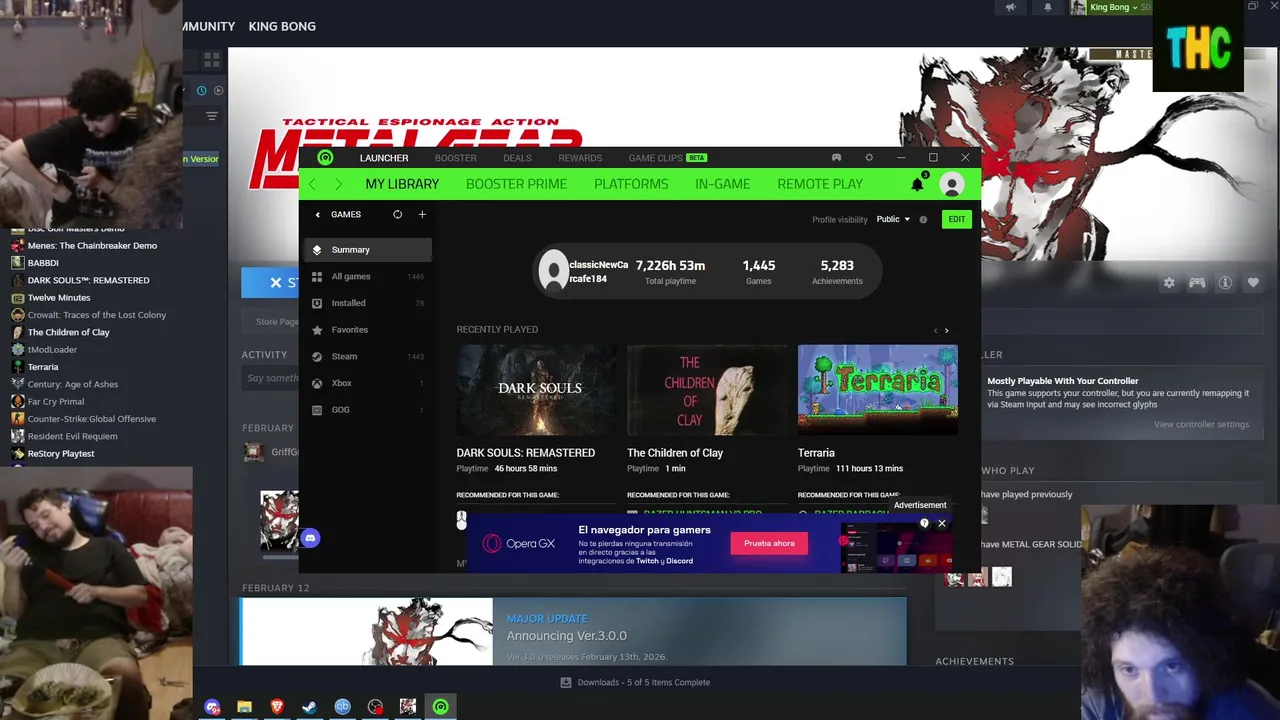
Task: Switch to the GAME CLIPS tab
Action: pos(667,158)
